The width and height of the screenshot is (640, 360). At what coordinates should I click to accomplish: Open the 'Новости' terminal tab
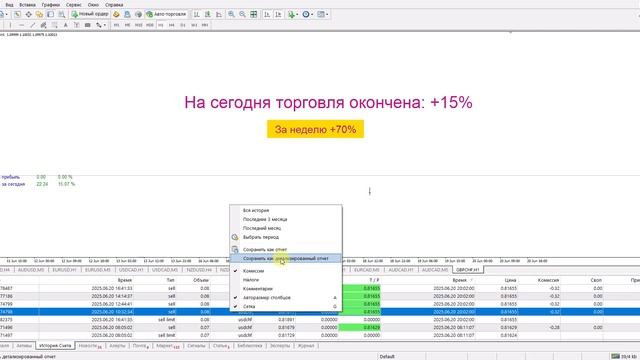[x=90, y=346]
